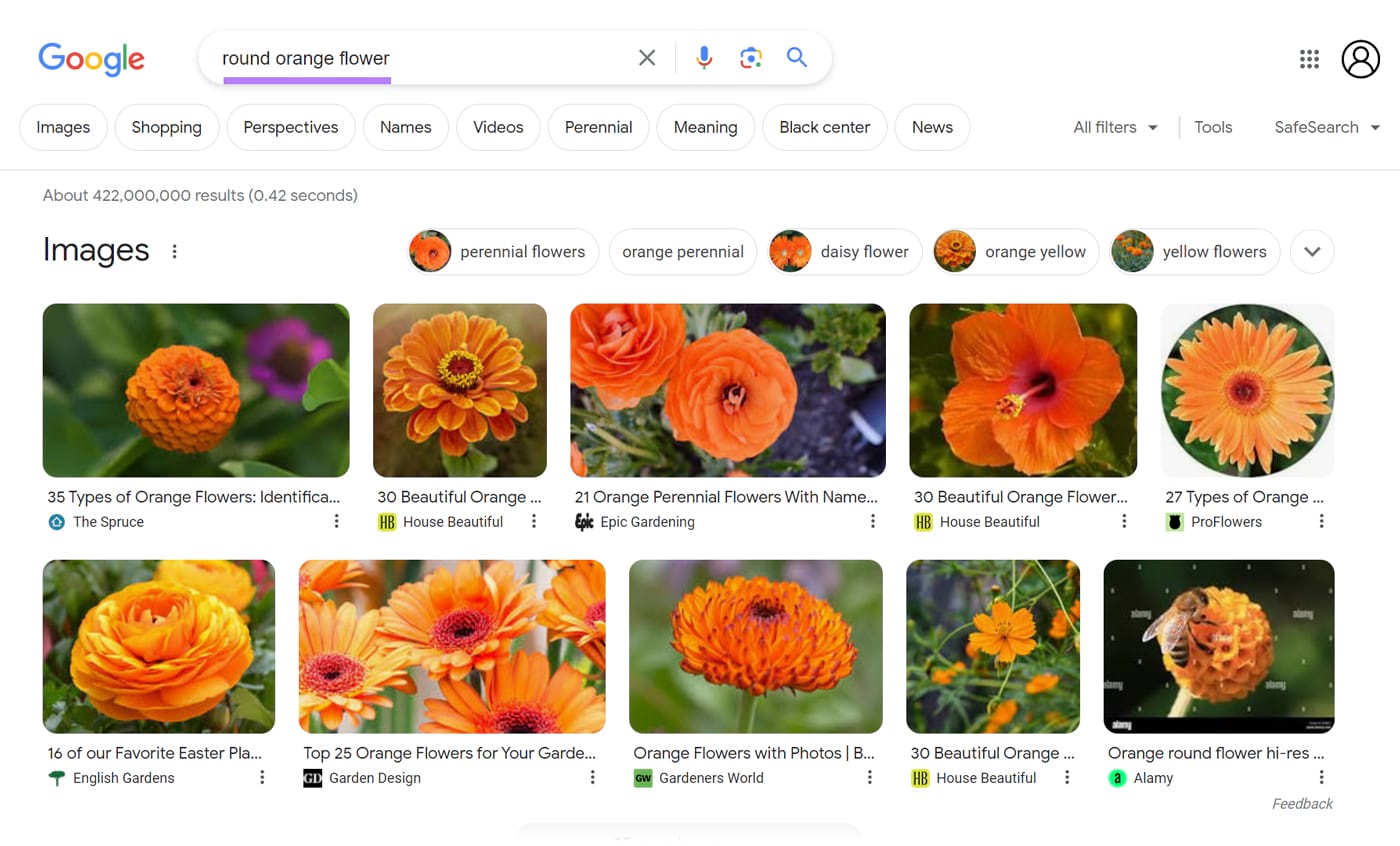
Task: Open your Google account profile icon
Action: (x=1360, y=59)
